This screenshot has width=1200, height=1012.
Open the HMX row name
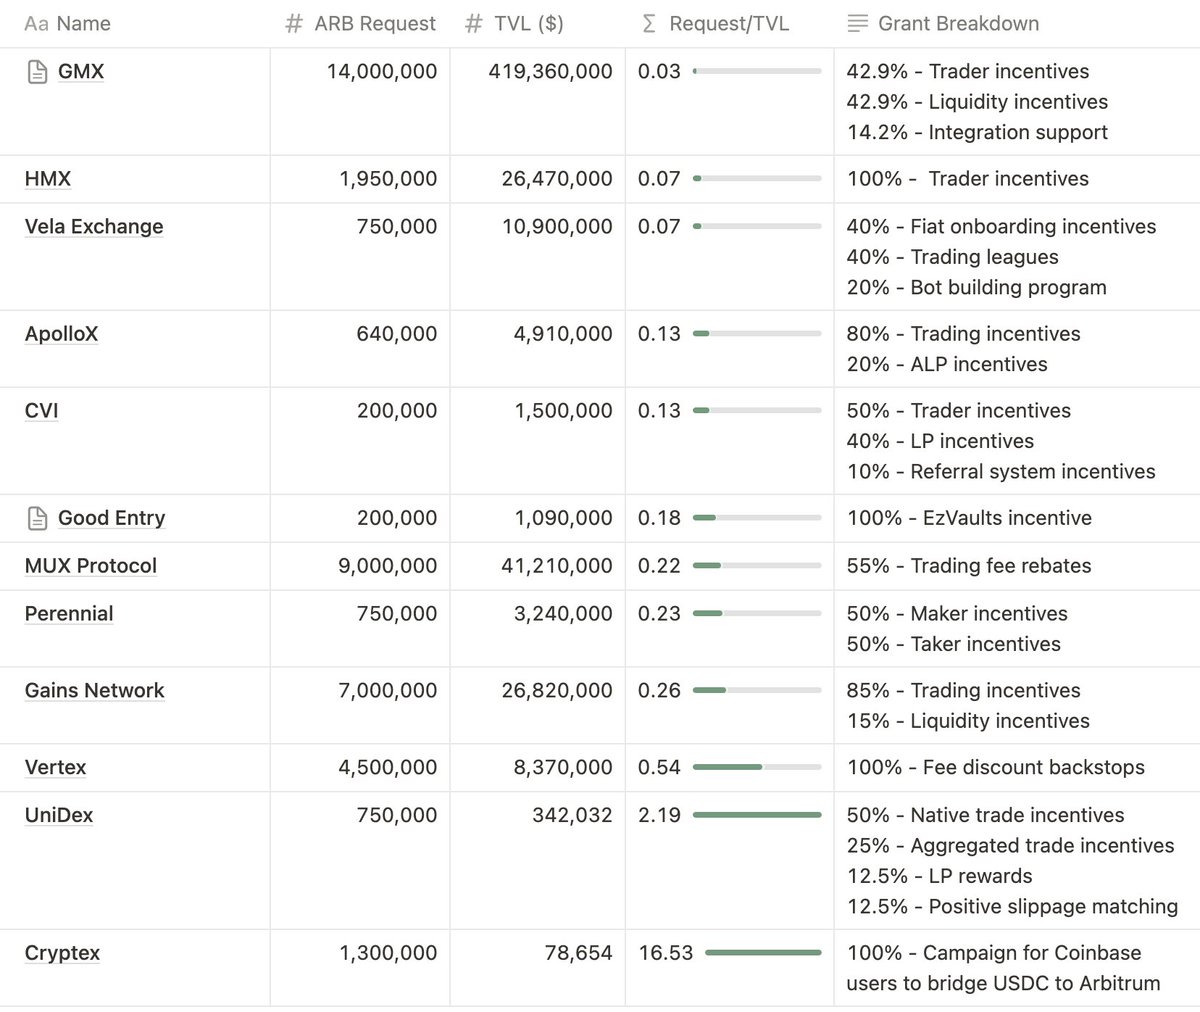48,179
